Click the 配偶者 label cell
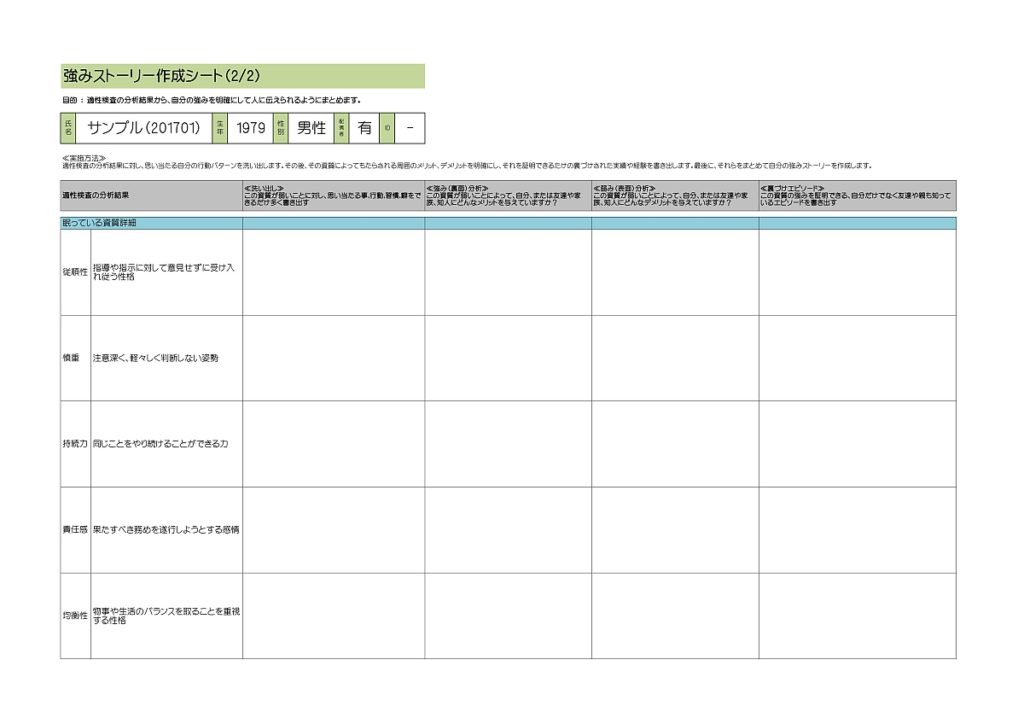This screenshot has height=724, width=1024. pos(342,128)
